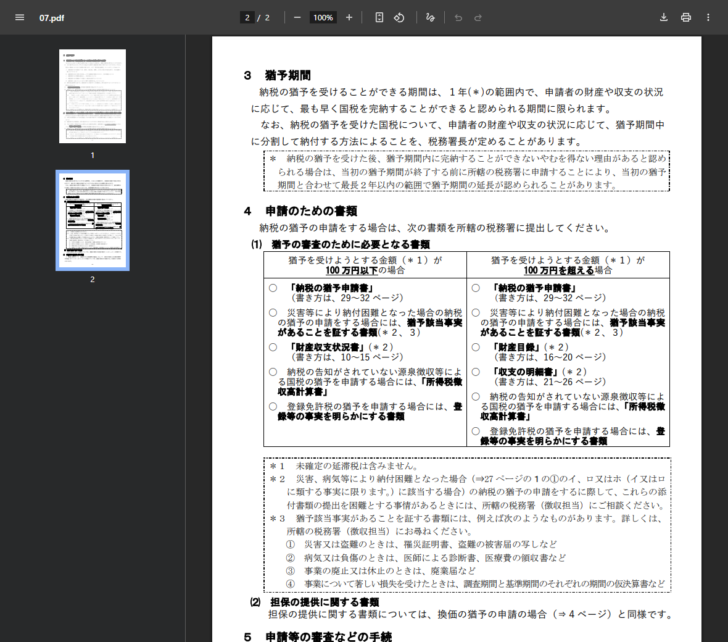
Task: Click the fit to page icon
Action: coord(379,18)
